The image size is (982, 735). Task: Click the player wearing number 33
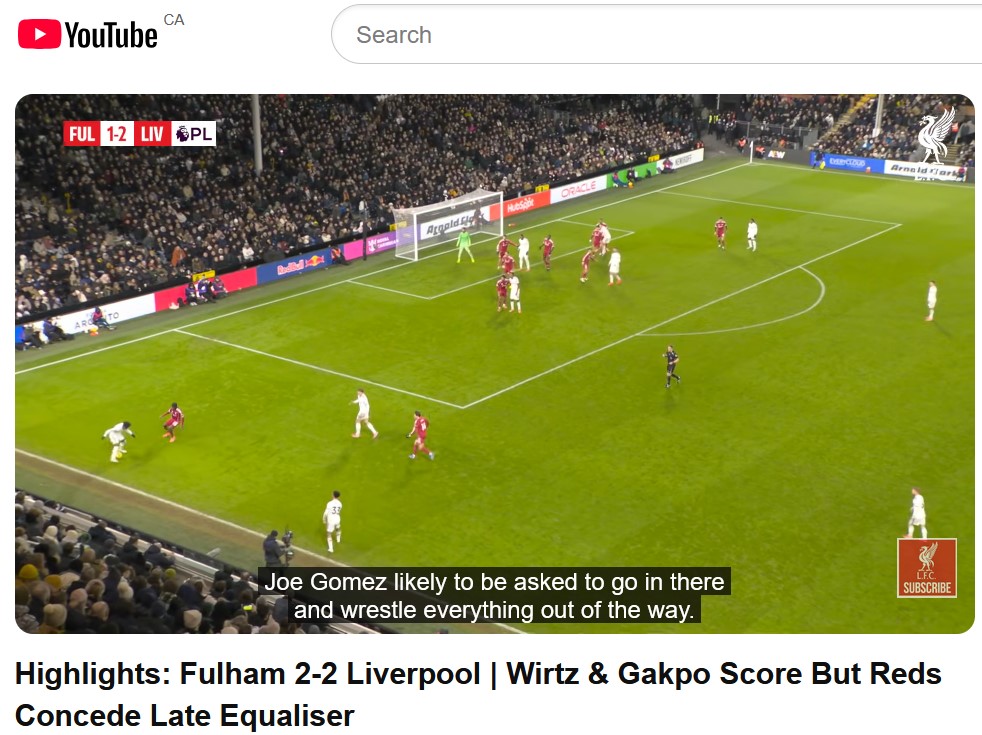pos(333,521)
